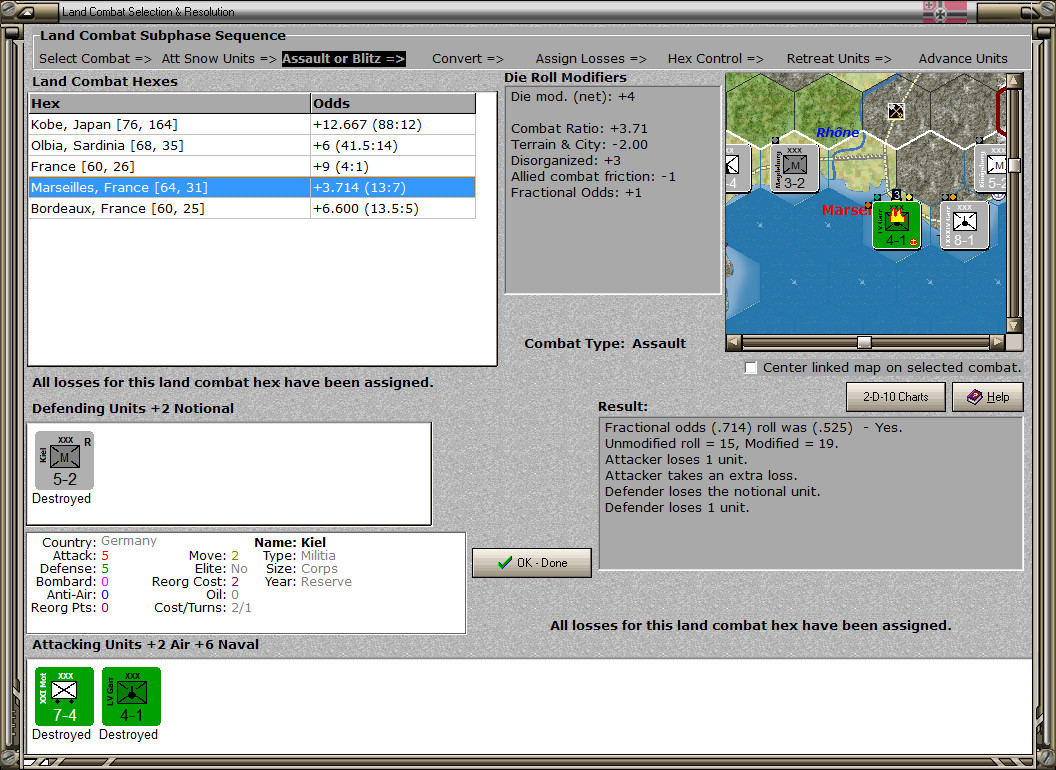1056x770 pixels.
Task: Click map scroll left arrow
Action: (x=733, y=342)
